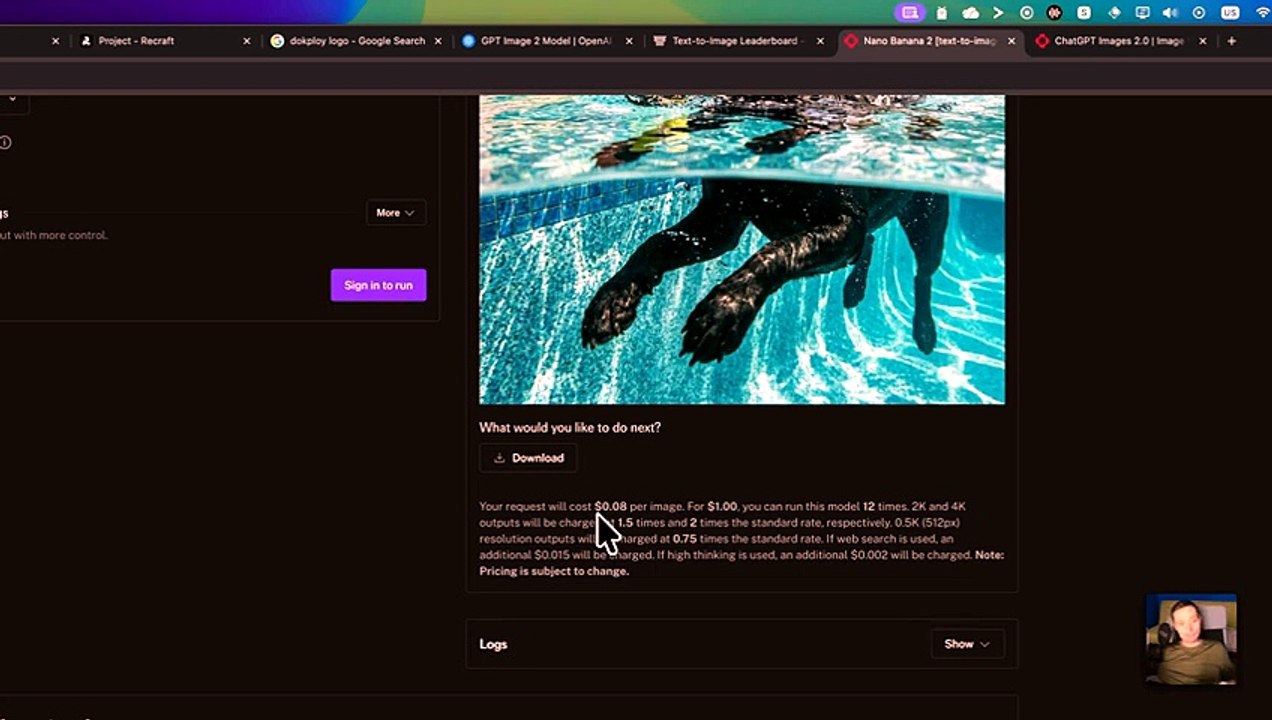The height and width of the screenshot is (720, 1272).
Task: Select the Nano Banana 2 tab
Action: coord(929,41)
